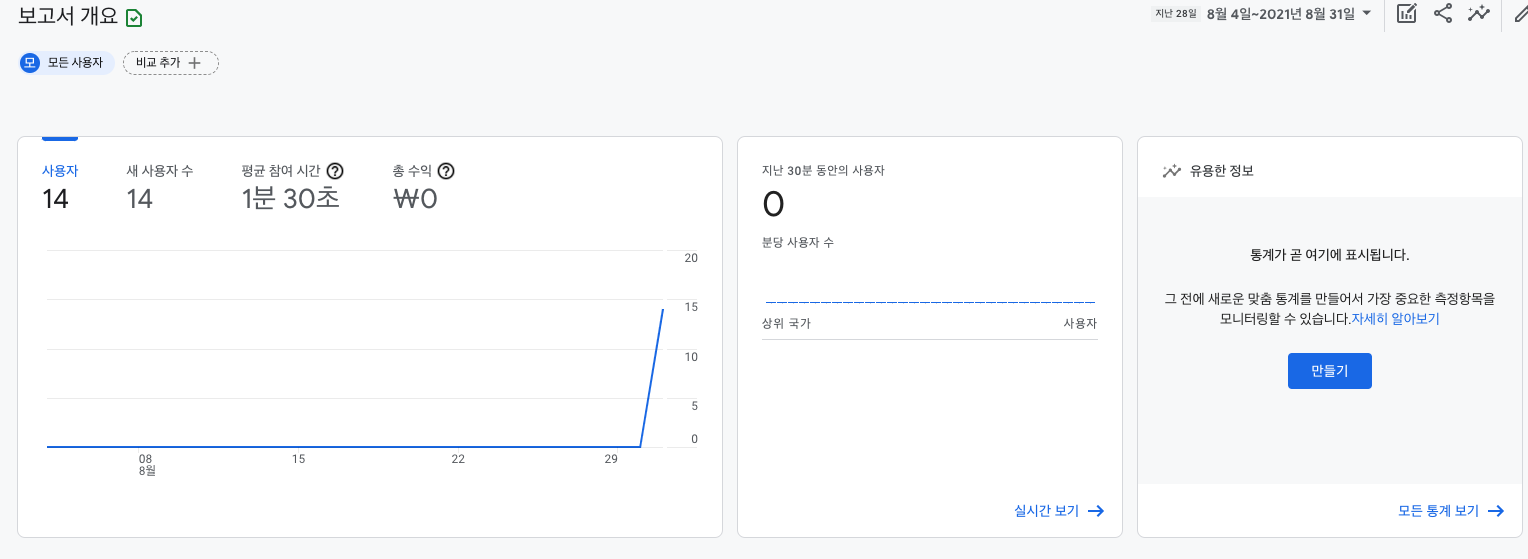
Task: Click the sparkle icon beside 유용한 정보
Action: pyautogui.click(x=1172, y=171)
